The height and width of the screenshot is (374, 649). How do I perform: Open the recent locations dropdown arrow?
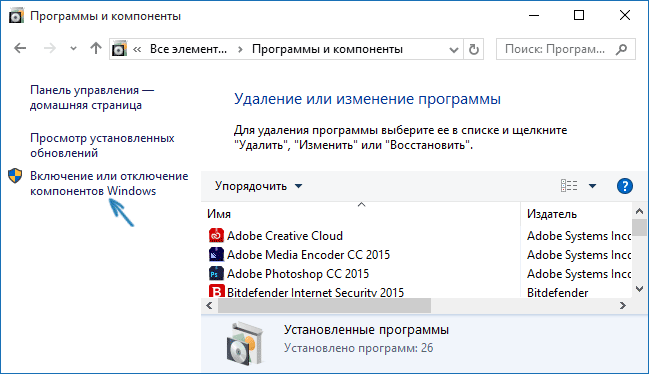tap(73, 49)
